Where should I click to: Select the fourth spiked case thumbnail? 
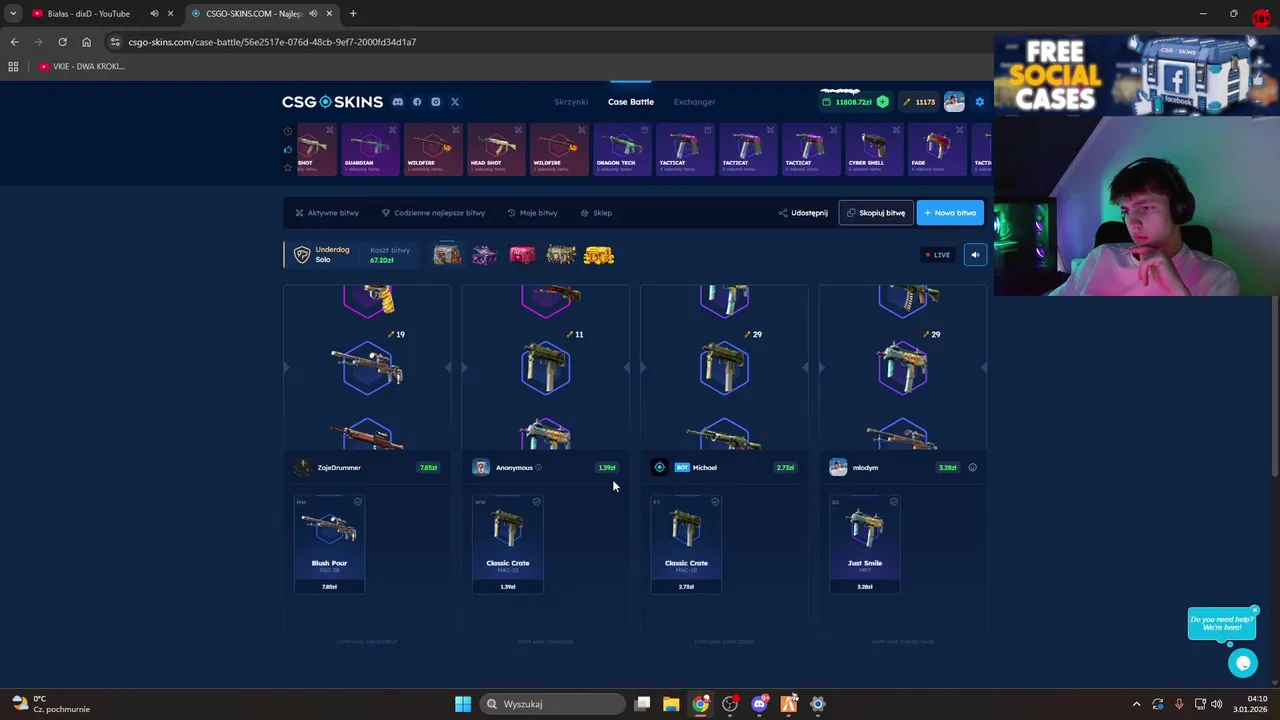point(561,255)
